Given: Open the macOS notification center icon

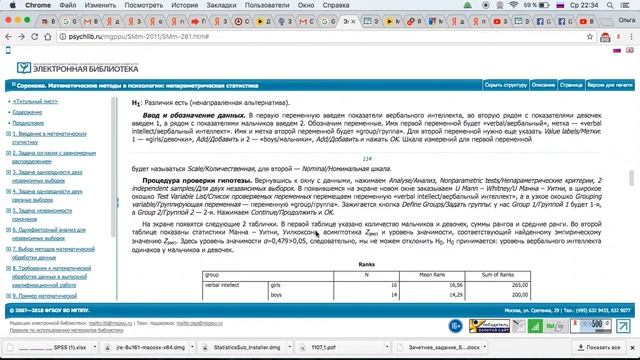Looking at the screenshot, I should 625,5.
